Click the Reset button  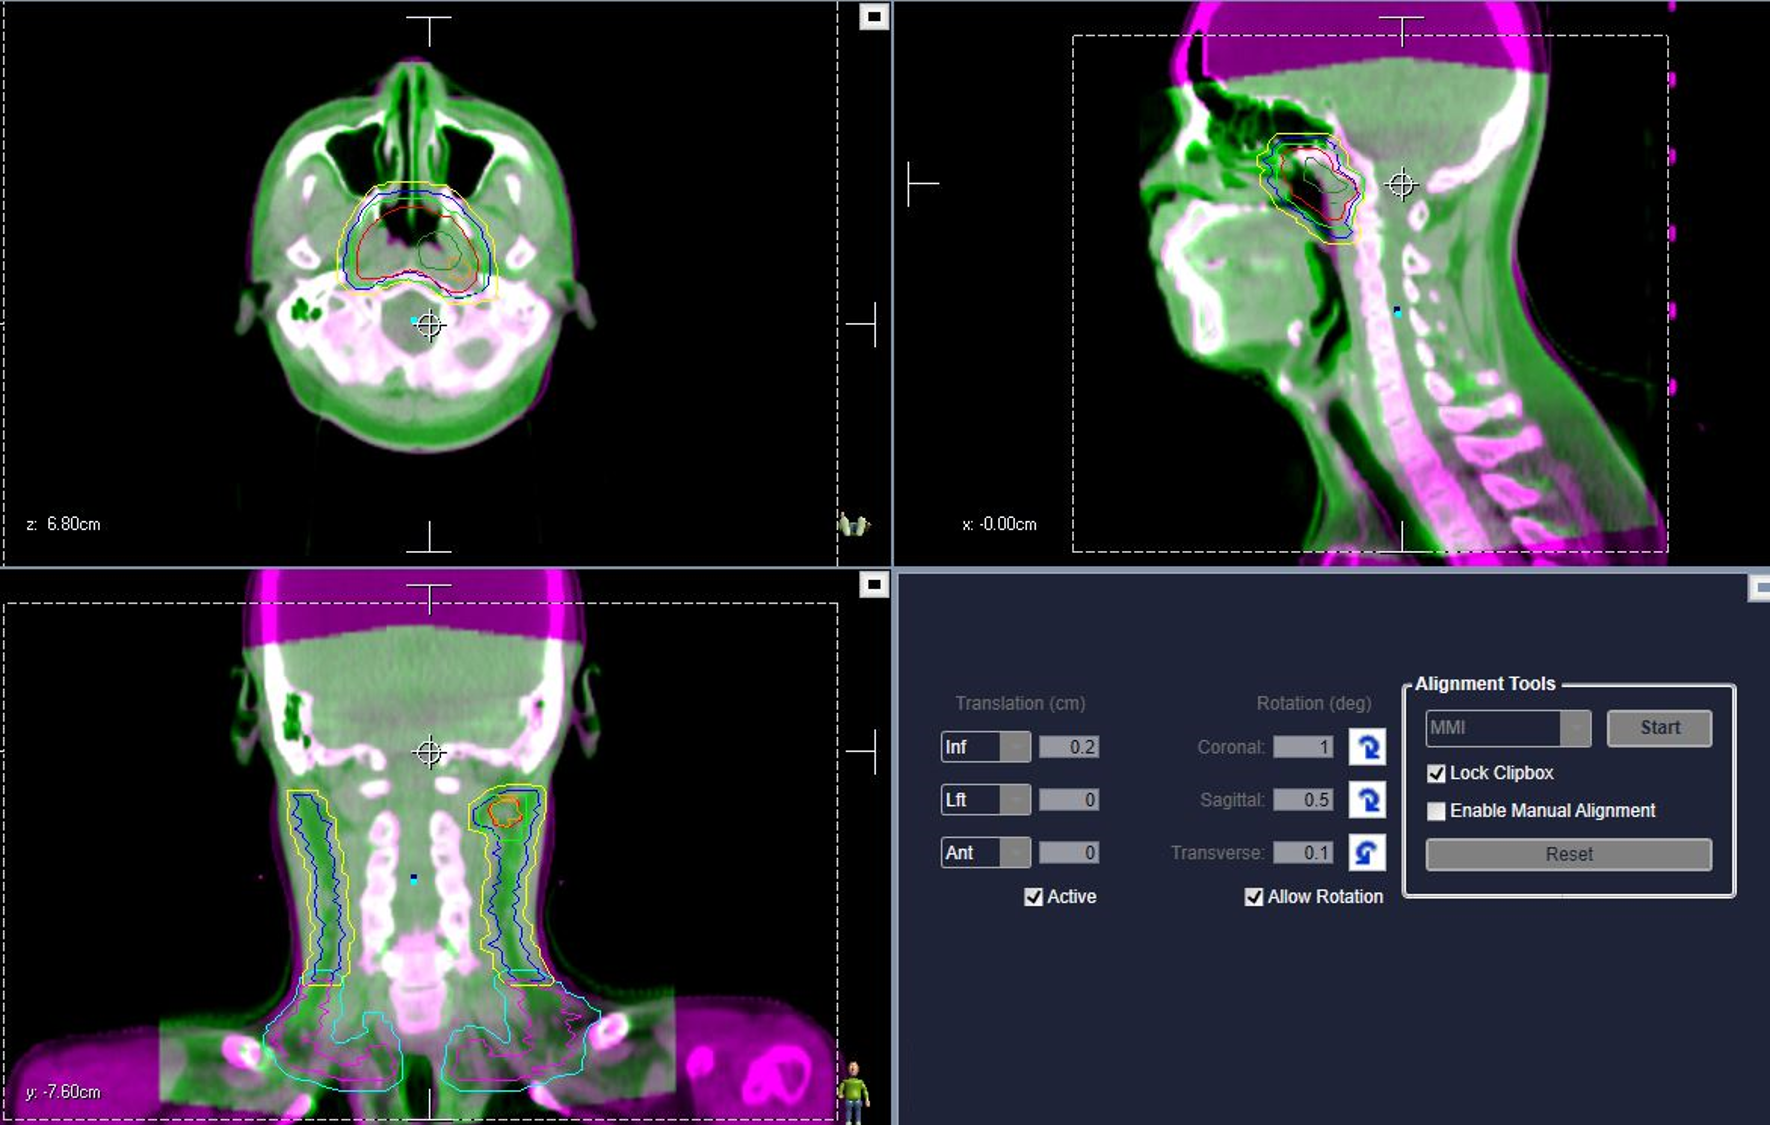click(x=1568, y=855)
